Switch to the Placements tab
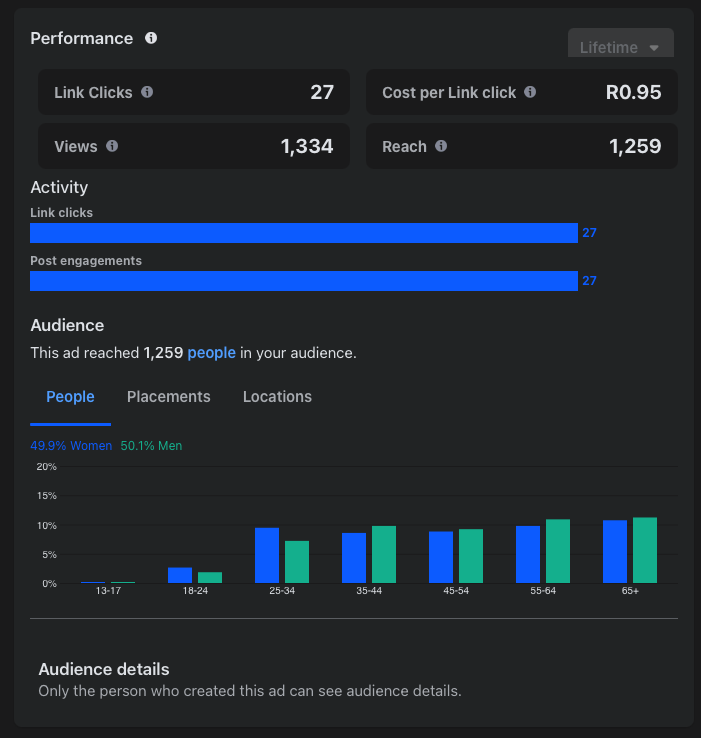 click(168, 397)
